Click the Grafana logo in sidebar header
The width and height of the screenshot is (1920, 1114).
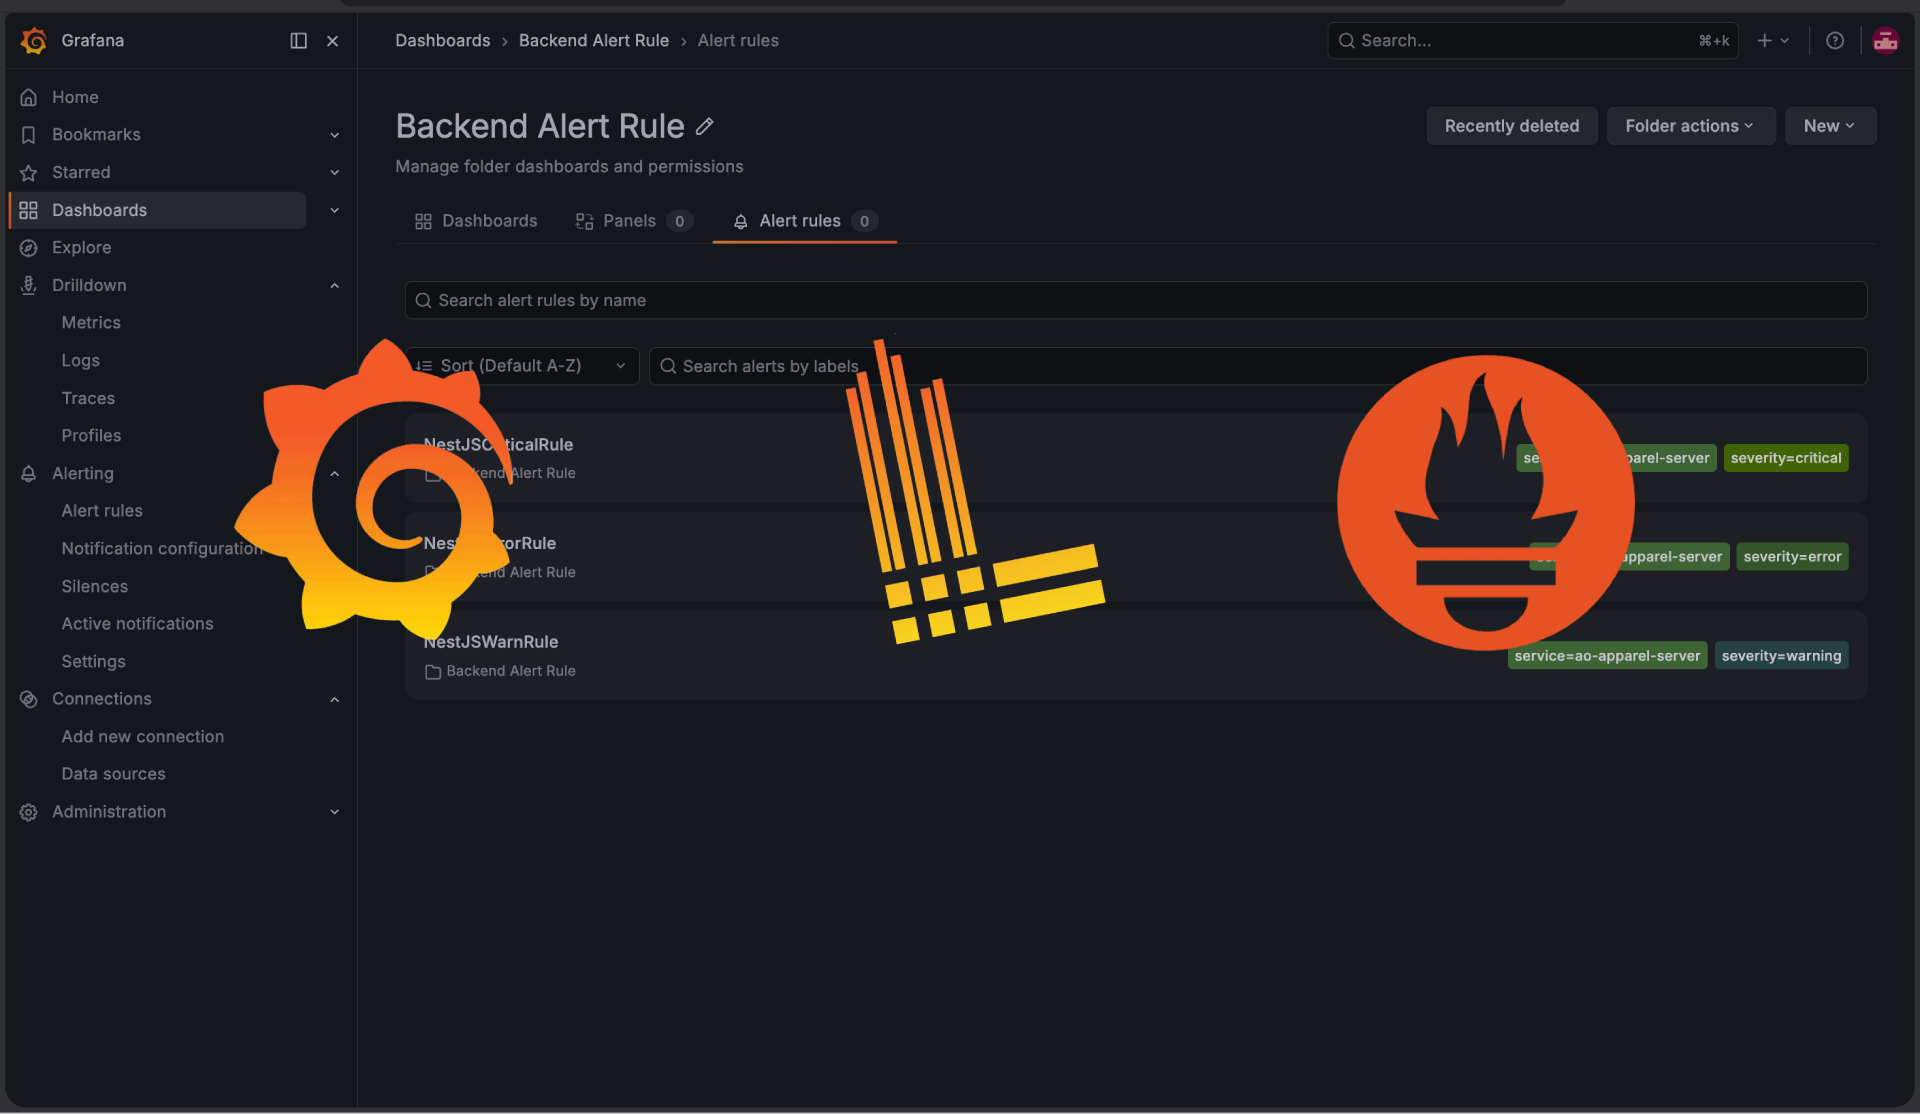click(x=34, y=41)
